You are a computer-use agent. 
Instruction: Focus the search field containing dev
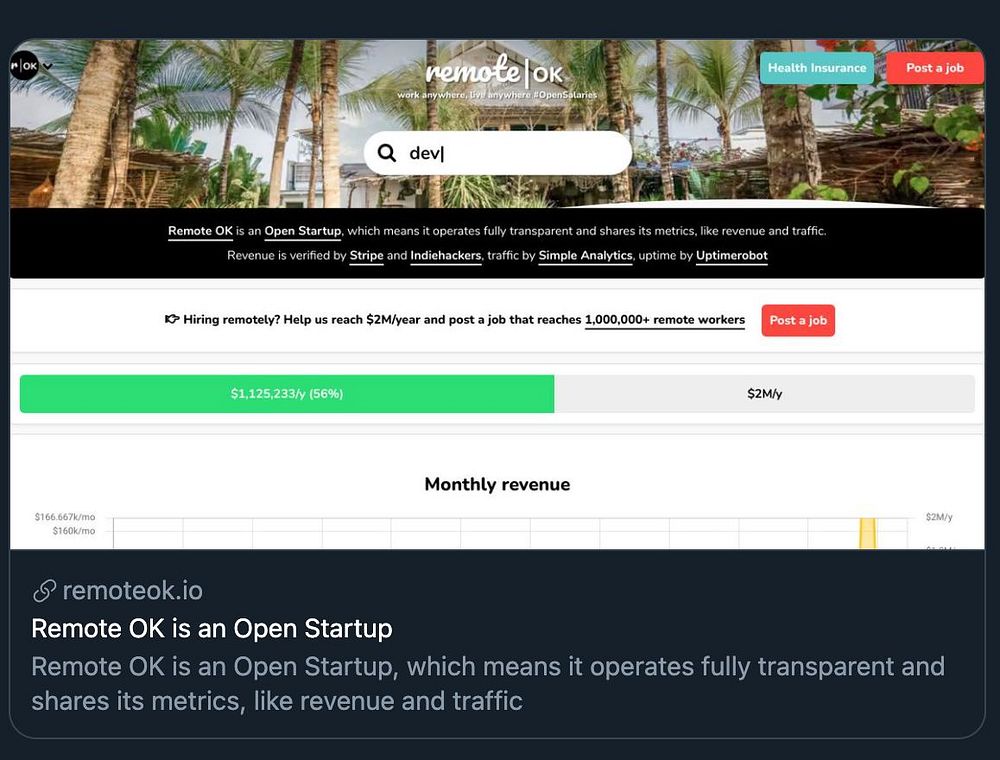coord(497,153)
